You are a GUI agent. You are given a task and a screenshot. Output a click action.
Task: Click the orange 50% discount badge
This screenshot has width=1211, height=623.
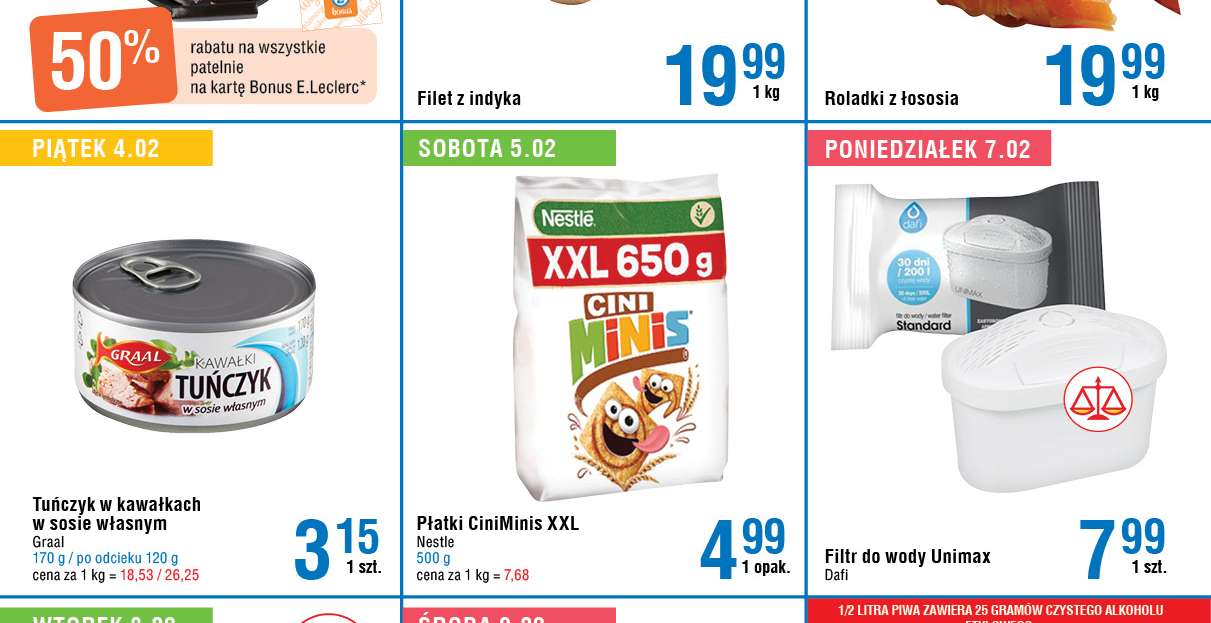102,60
